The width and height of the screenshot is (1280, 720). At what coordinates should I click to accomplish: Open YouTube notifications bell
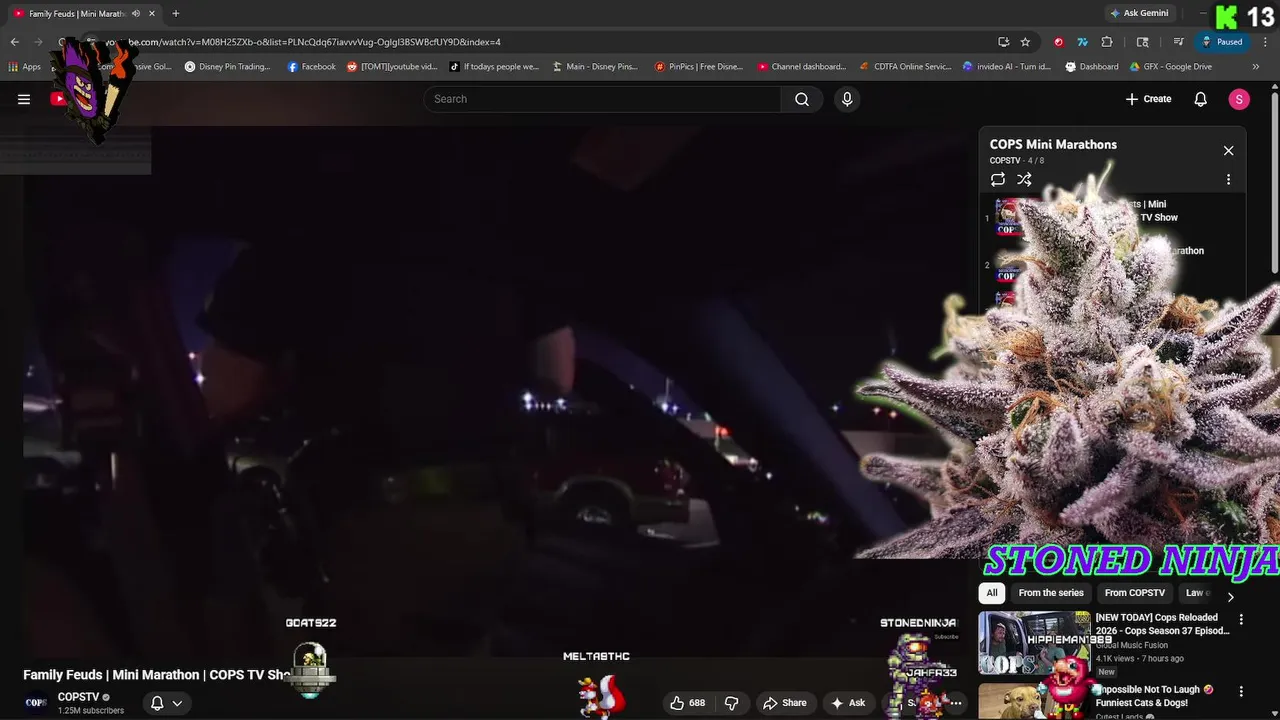coord(1201,99)
